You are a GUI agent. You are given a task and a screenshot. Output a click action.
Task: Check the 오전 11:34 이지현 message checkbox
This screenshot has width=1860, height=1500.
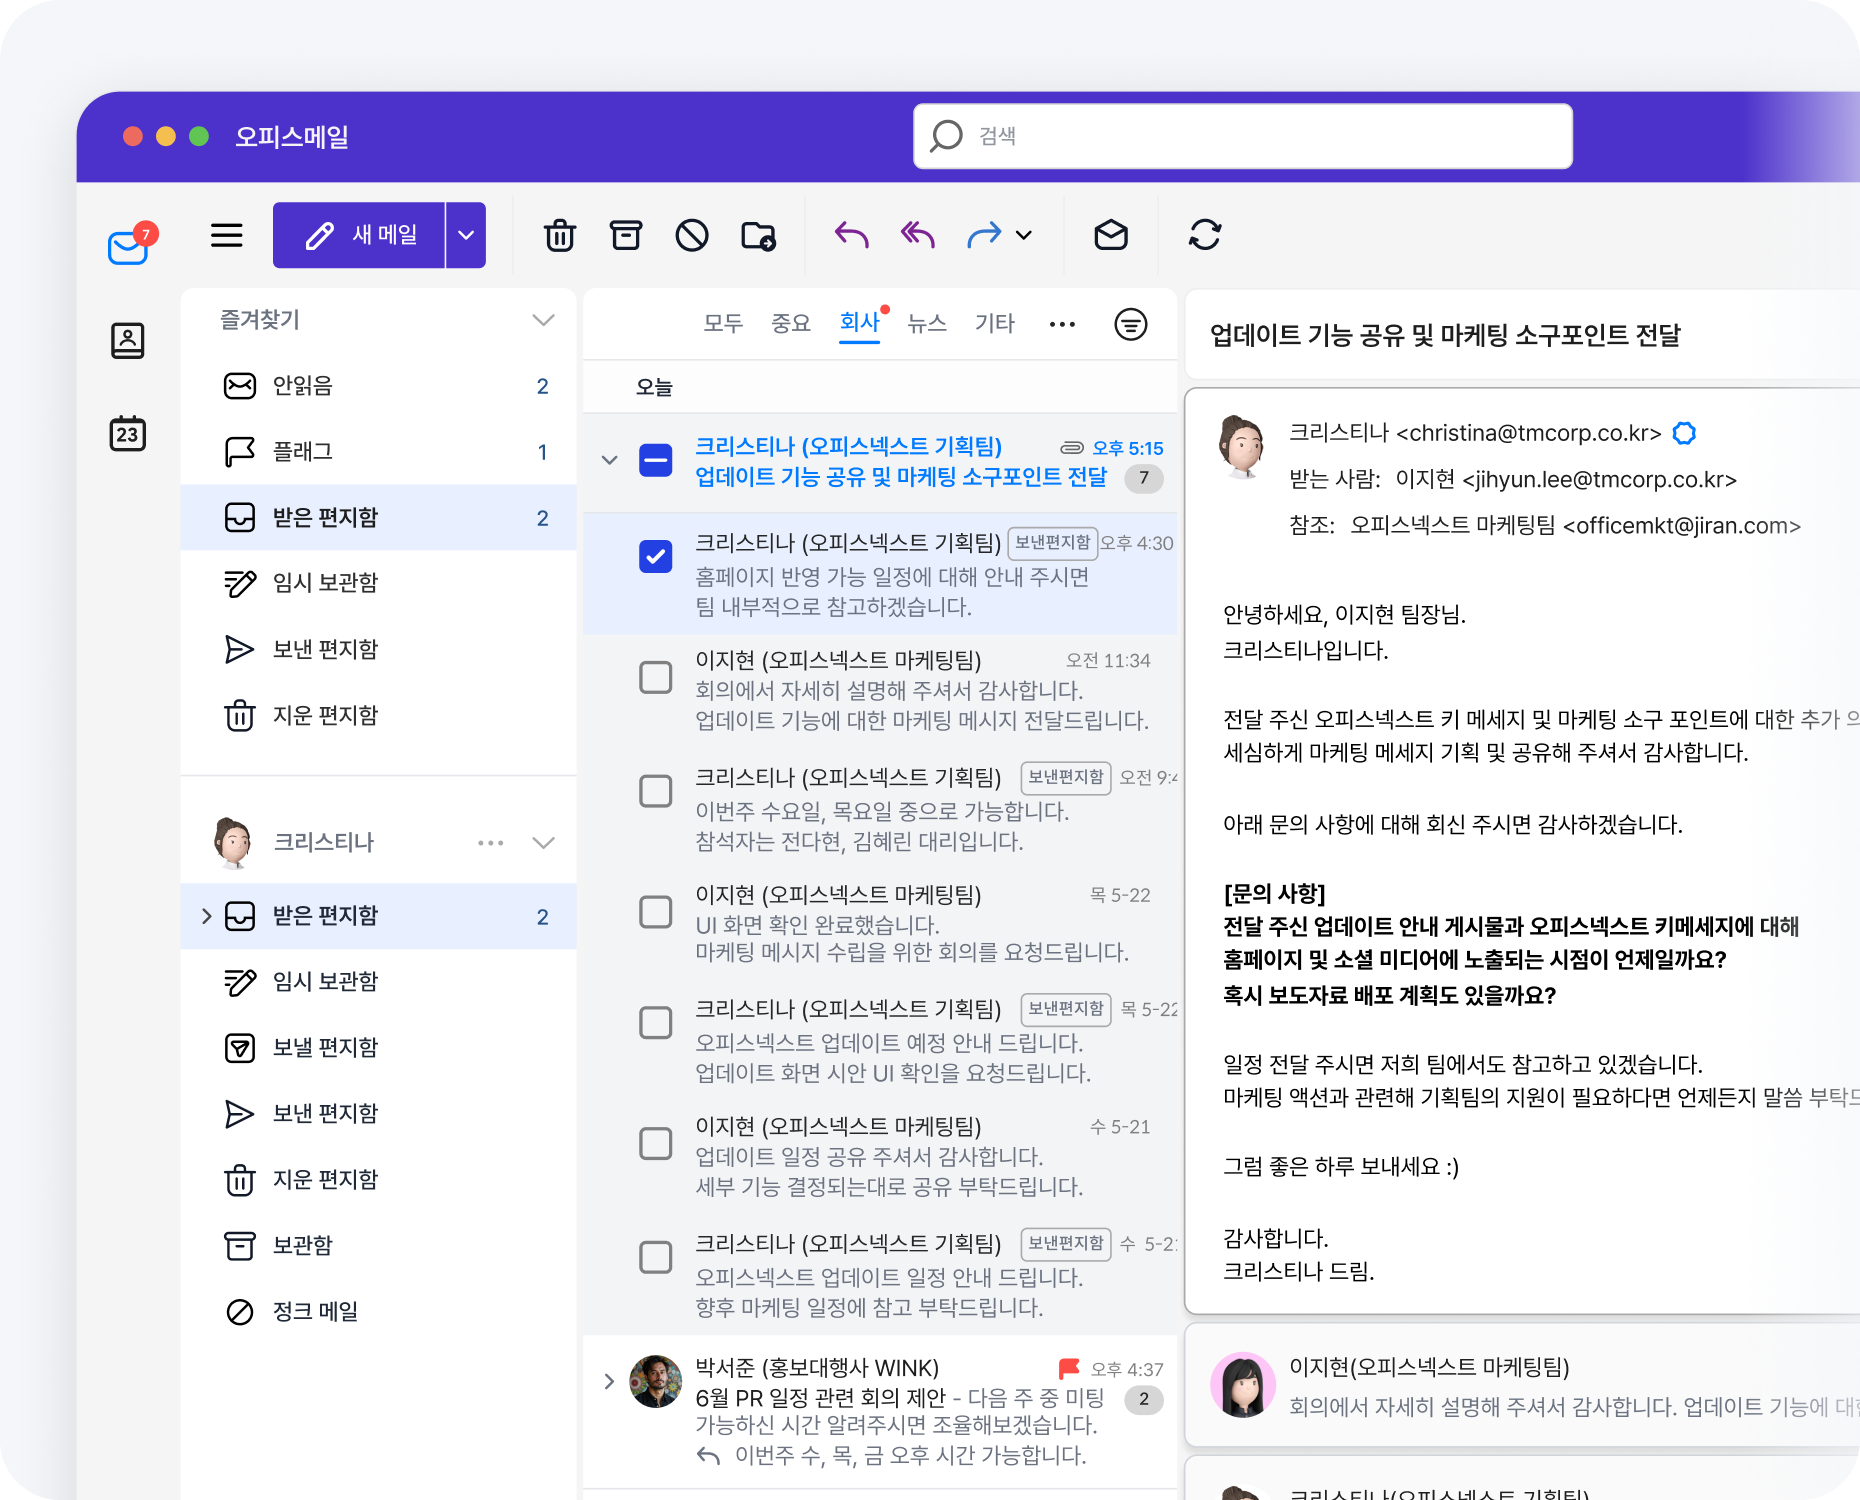coord(656,677)
